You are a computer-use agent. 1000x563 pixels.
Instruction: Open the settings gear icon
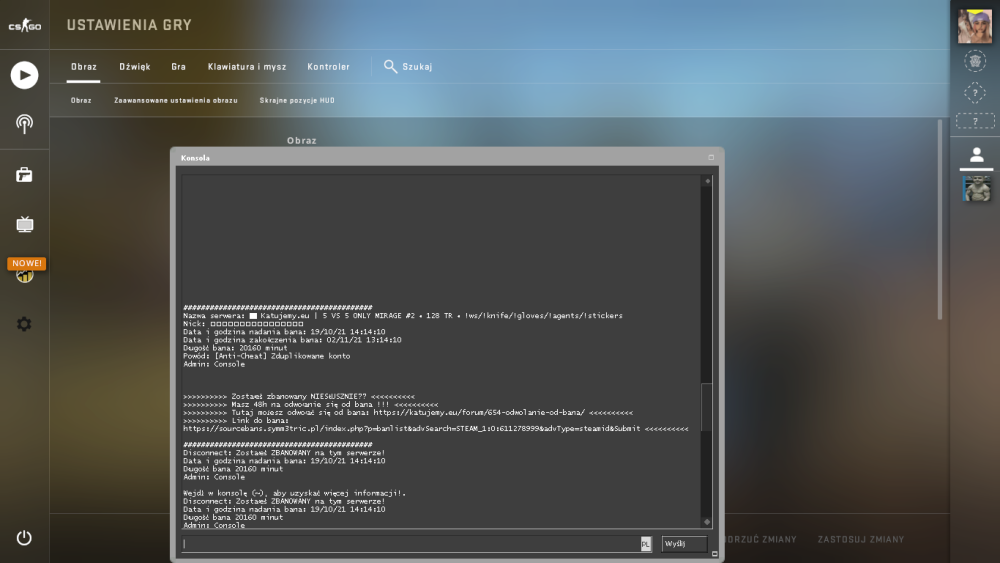coord(24,324)
